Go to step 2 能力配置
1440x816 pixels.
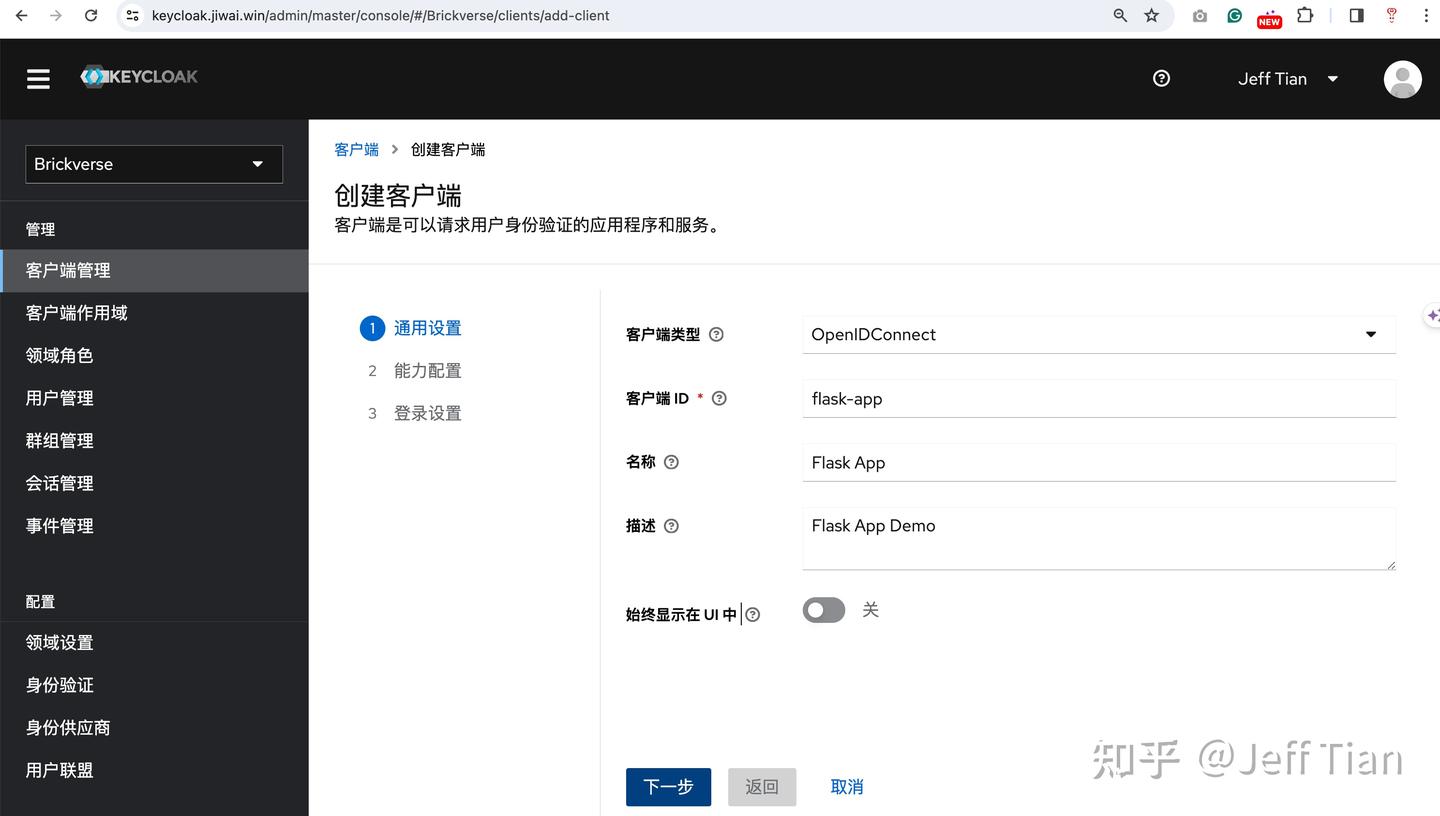(427, 370)
